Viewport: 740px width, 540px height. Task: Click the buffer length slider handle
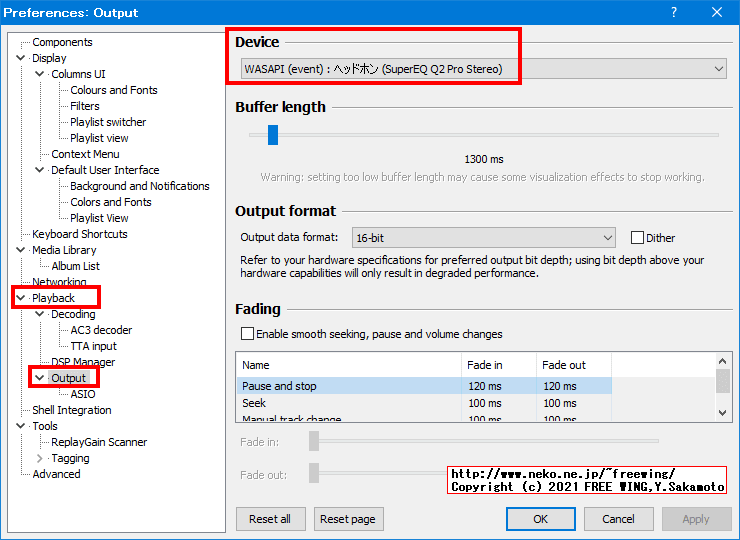coord(272,135)
